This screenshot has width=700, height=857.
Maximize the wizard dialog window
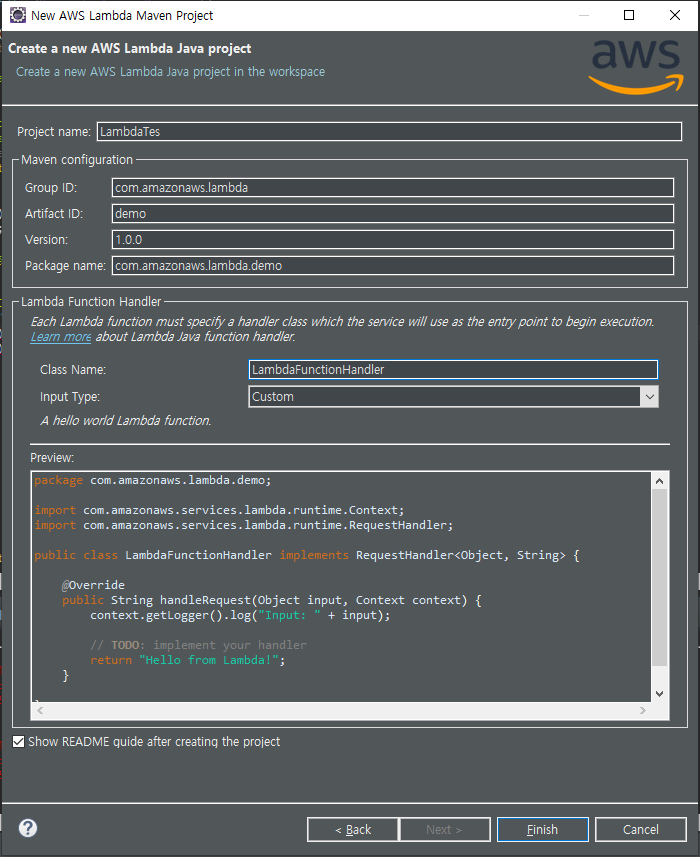click(x=629, y=15)
